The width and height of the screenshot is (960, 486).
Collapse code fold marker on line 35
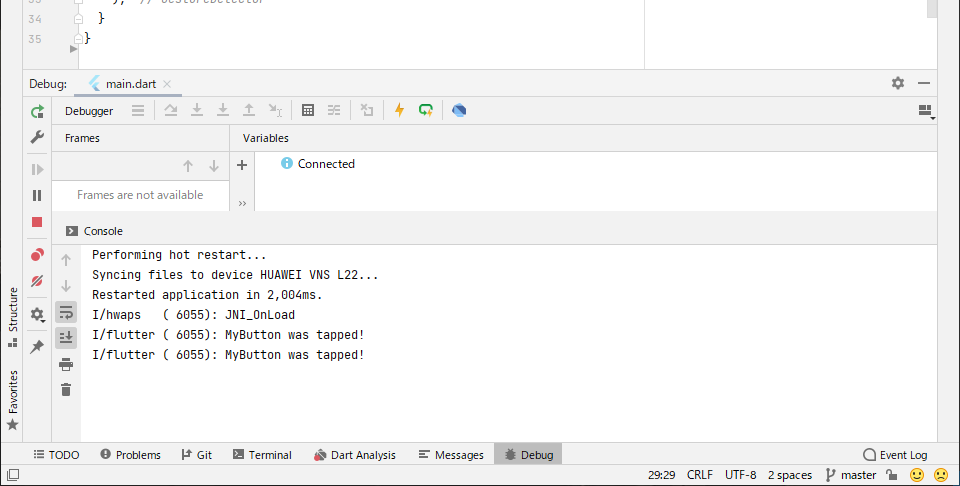pyautogui.click(x=78, y=39)
